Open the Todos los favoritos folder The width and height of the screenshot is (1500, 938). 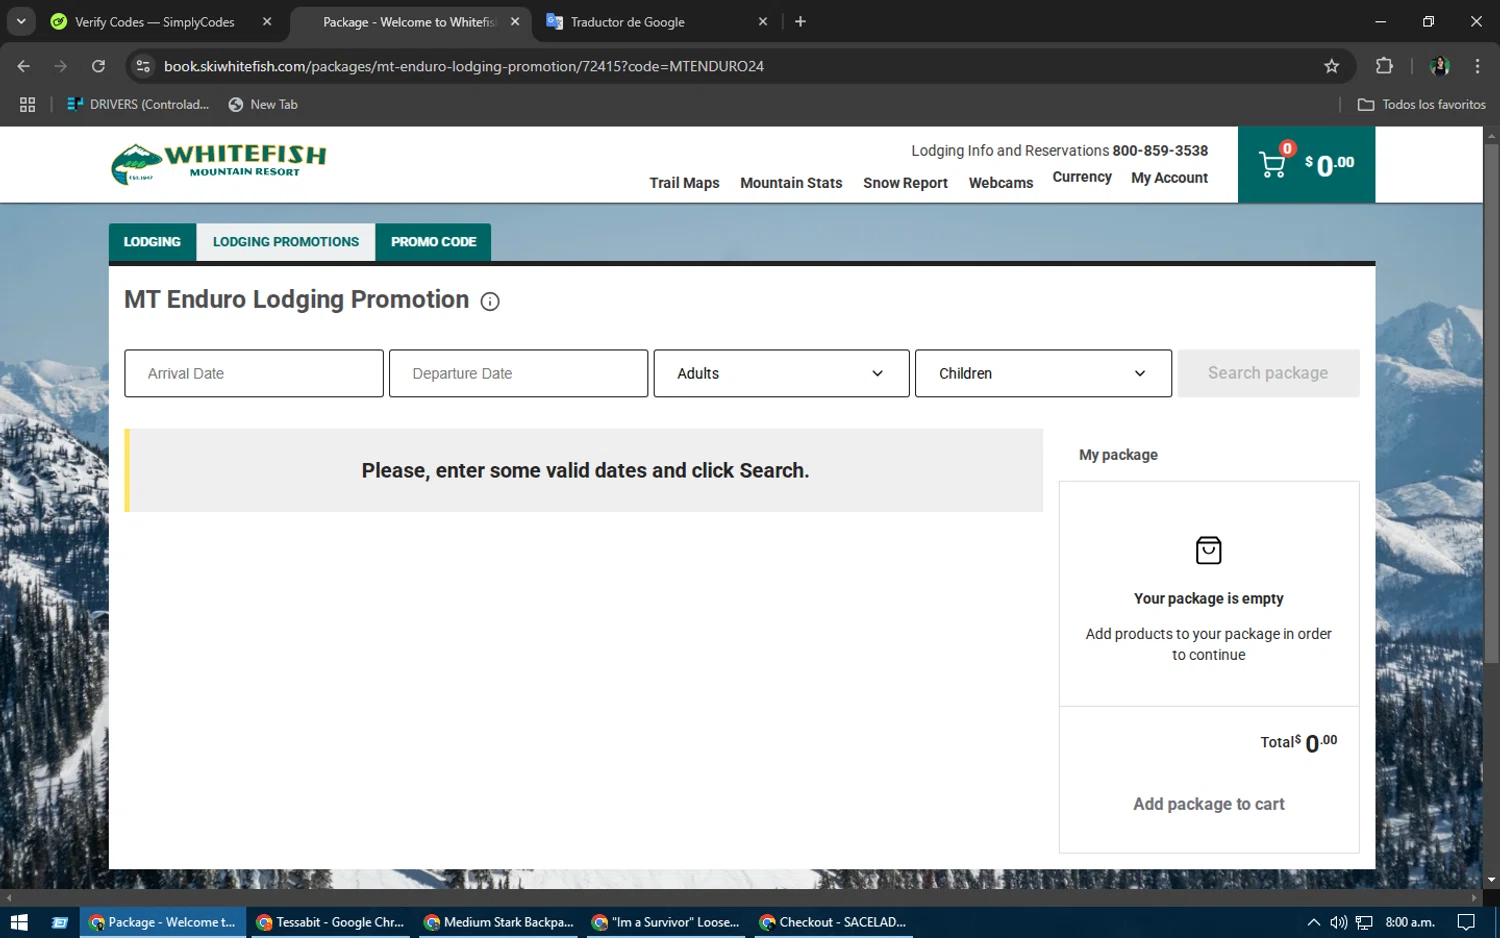coord(1421,104)
